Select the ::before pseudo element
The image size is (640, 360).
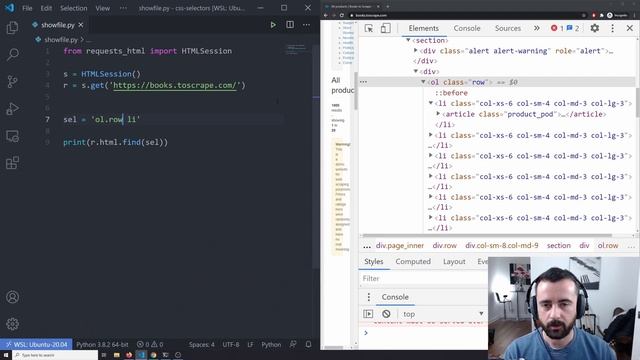coord(451,93)
